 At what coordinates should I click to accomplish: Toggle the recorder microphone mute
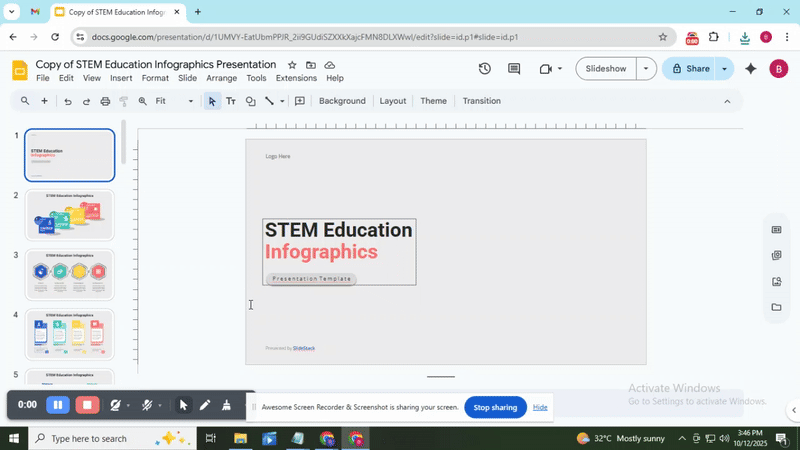(147, 405)
